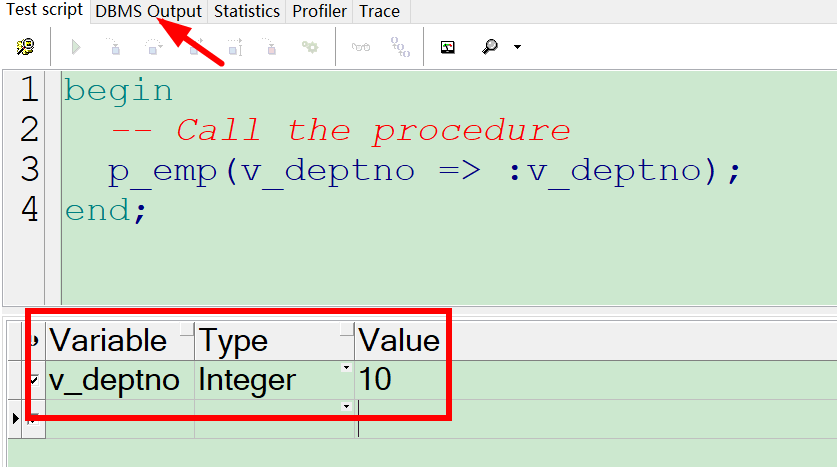Click the empty Variable cell in the second row
The image size is (837, 467).
click(x=120, y=419)
